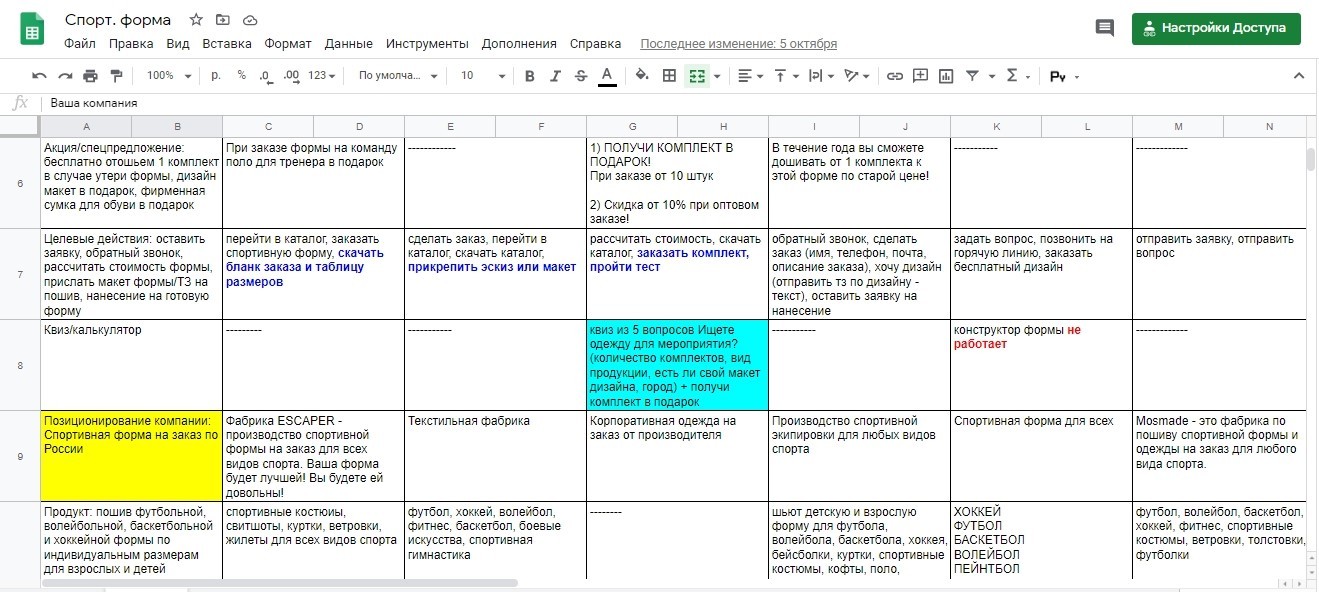Open the Инструменты menu
1319x592 pixels.
(427, 44)
